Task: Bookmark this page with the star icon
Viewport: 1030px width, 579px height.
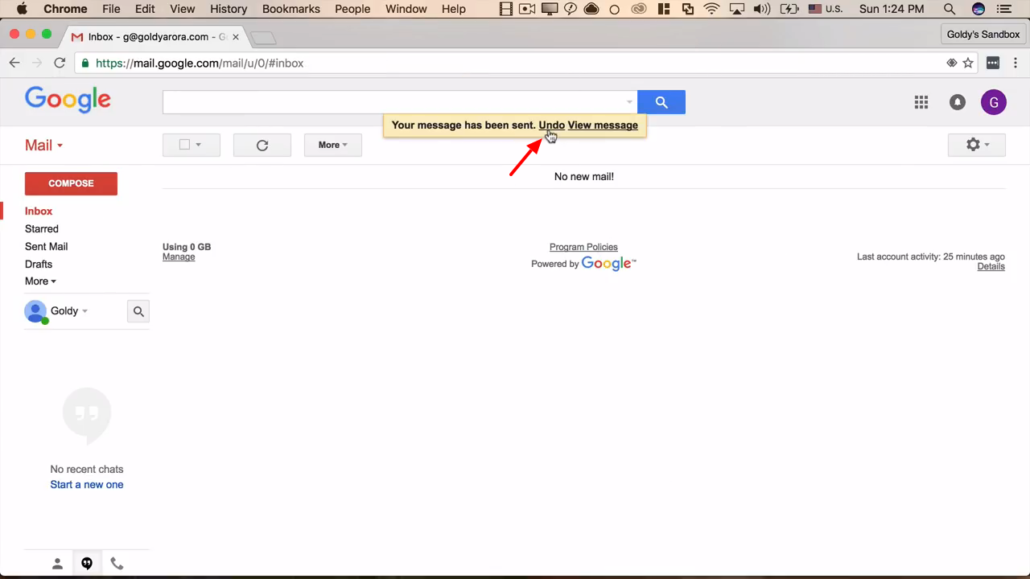Action: pos(968,63)
